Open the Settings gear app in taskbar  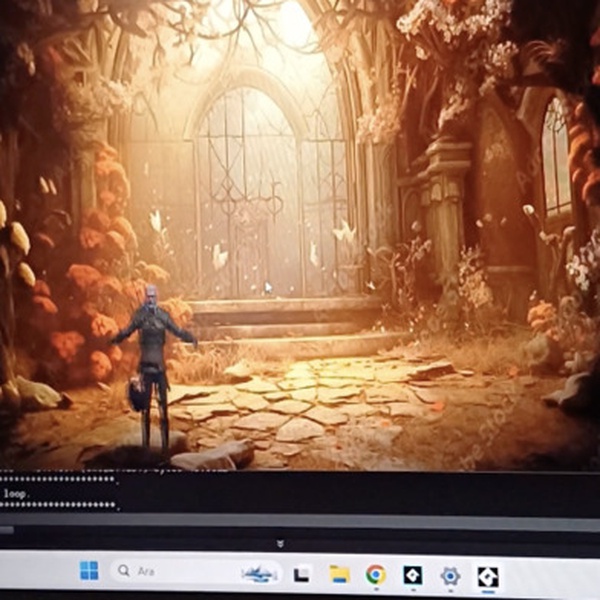point(450,576)
